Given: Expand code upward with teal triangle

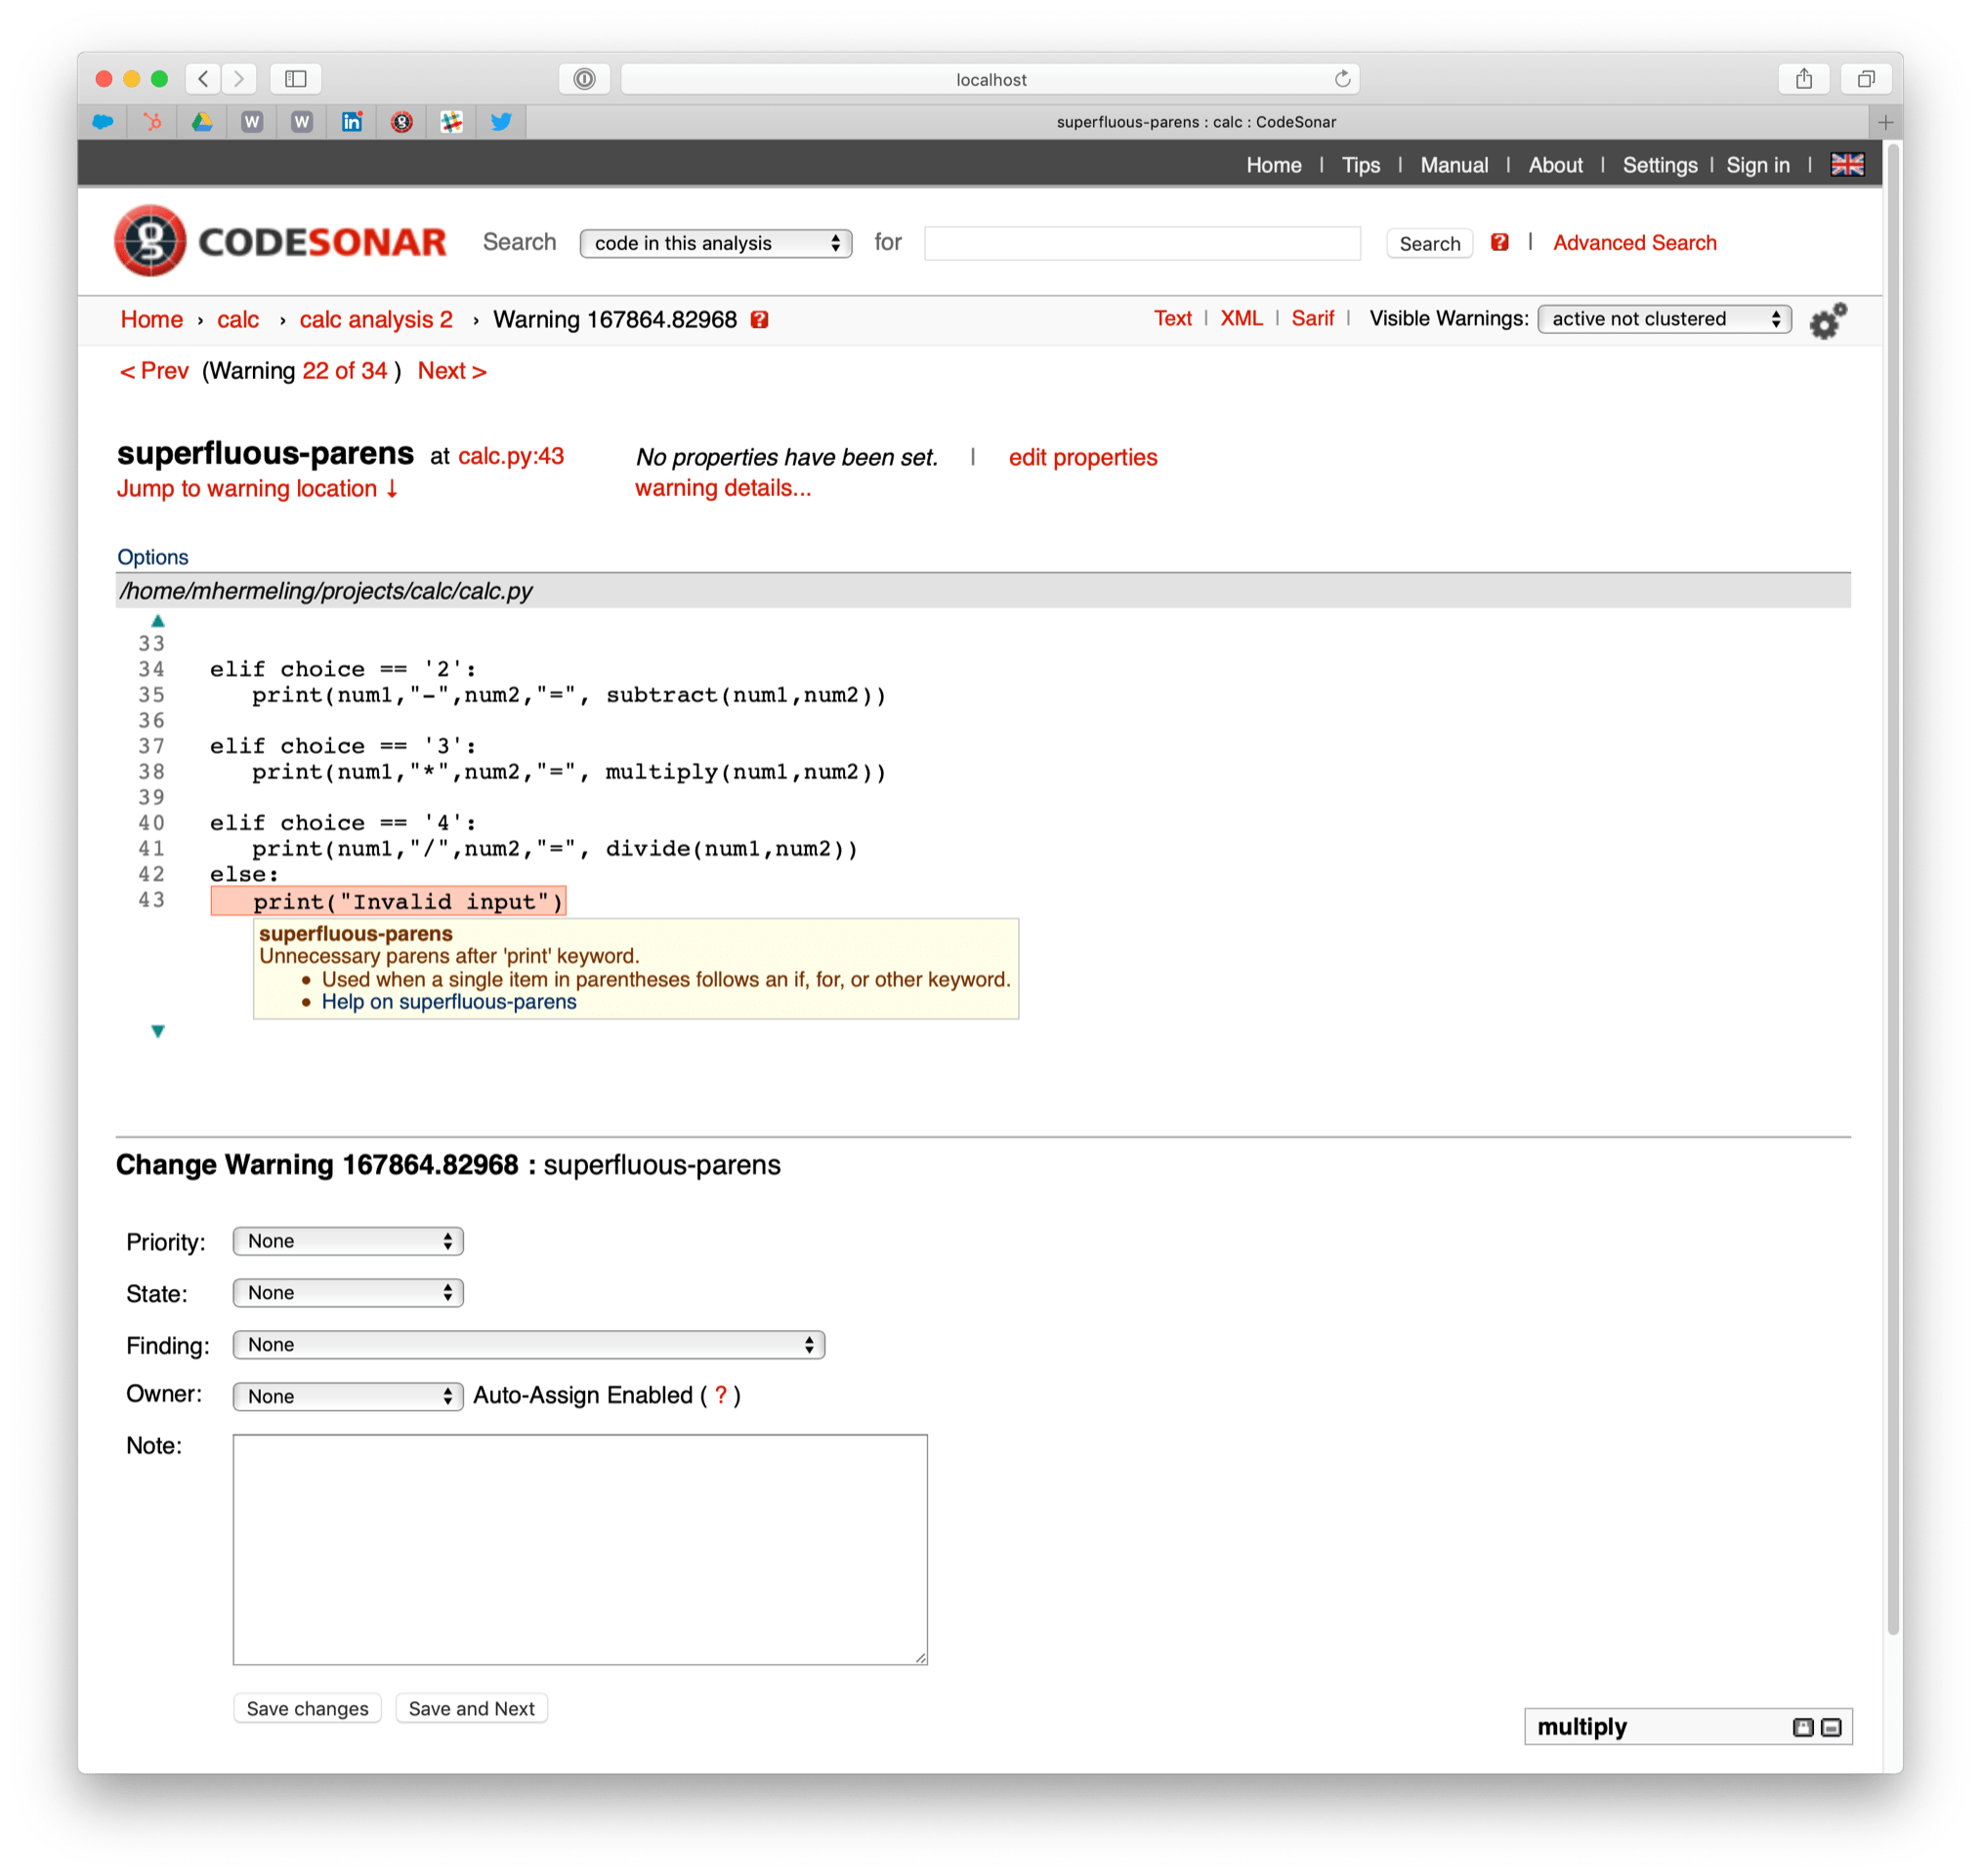Looking at the screenshot, I should pyautogui.click(x=158, y=621).
